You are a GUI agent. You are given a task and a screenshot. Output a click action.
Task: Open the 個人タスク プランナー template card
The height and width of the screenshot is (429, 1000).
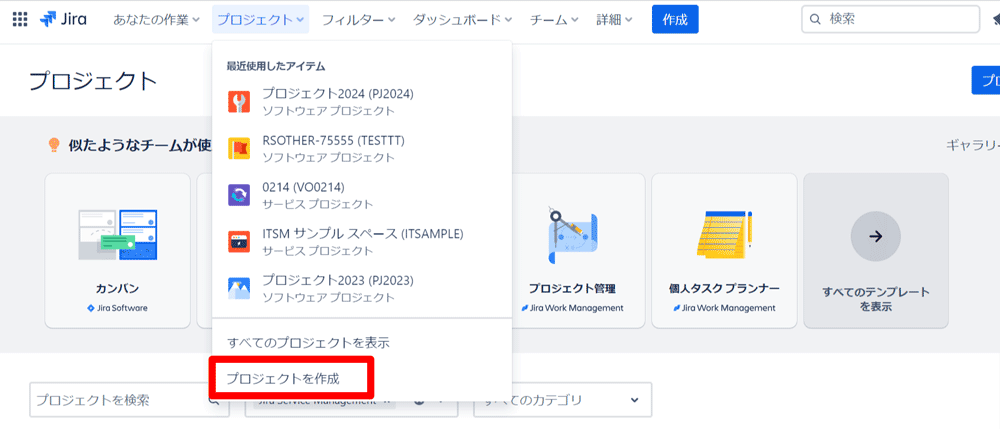724,251
